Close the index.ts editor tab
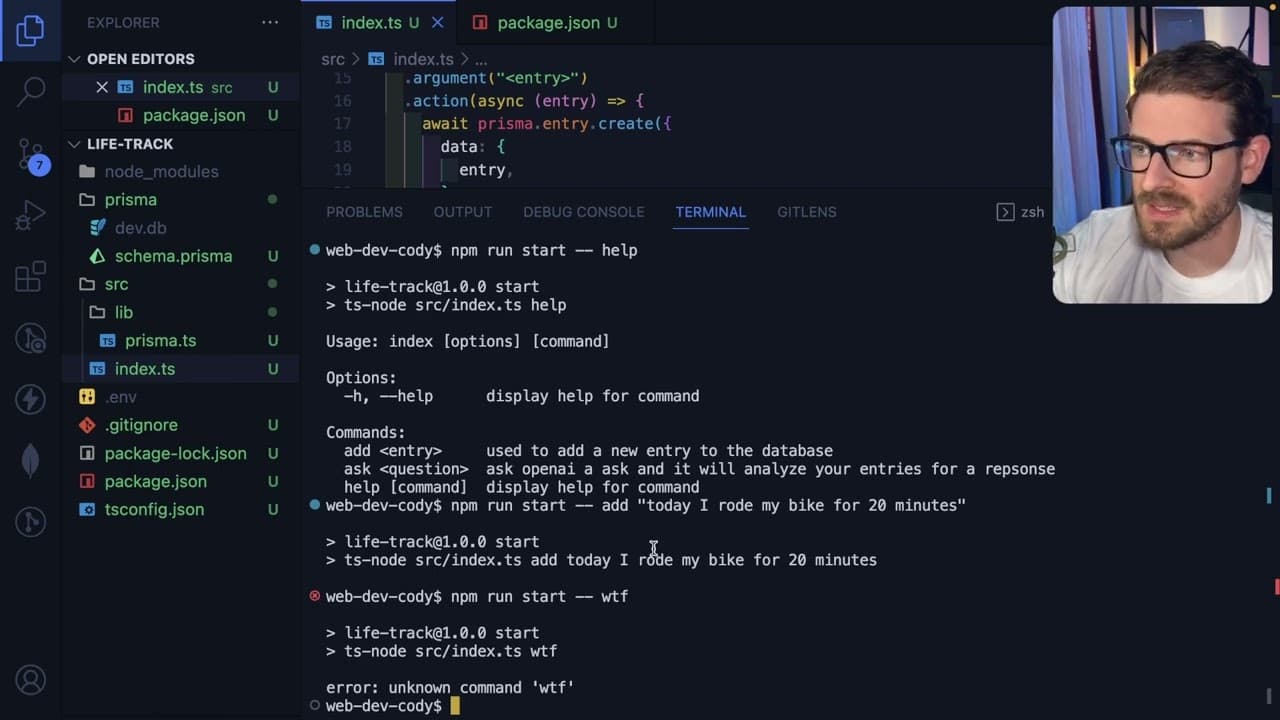This screenshot has width=1280, height=720. click(x=438, y=22)
